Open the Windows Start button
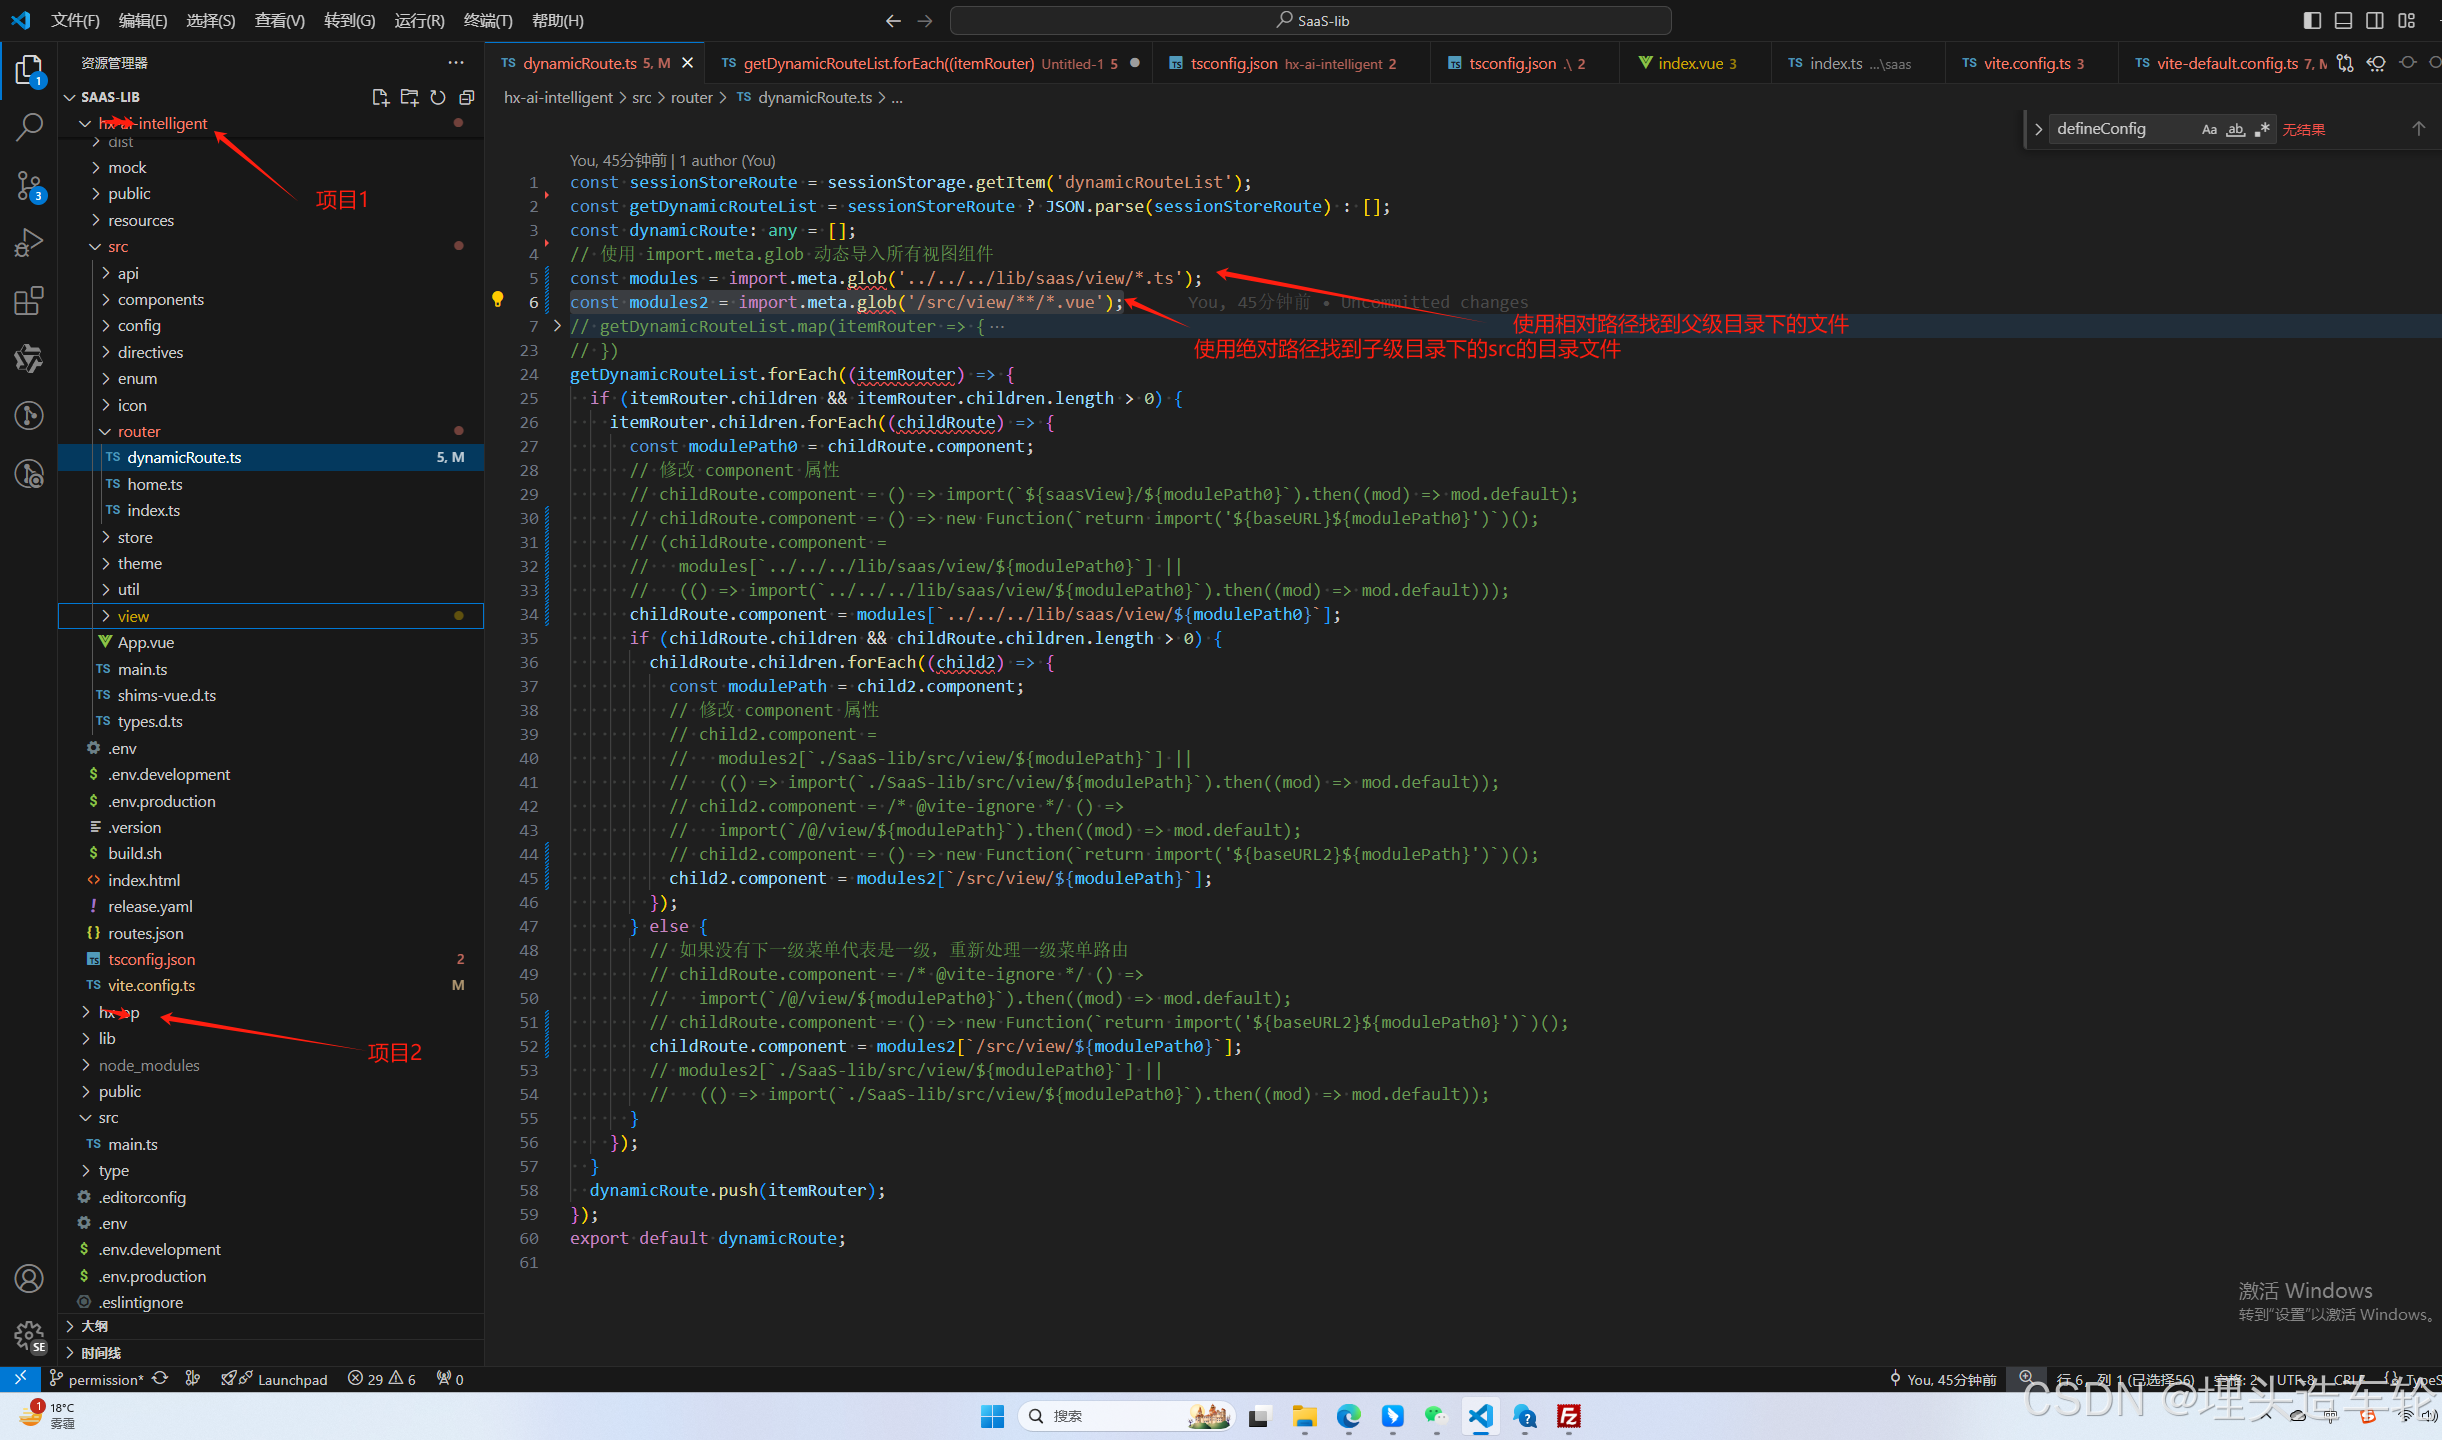The image size is (2442, 1440). tap(992, 1415)
